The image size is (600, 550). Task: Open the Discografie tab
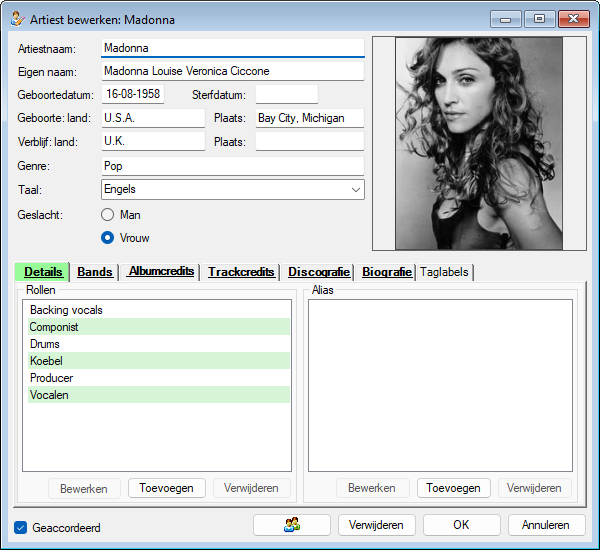pyautogui.click(x=319, y=272)
